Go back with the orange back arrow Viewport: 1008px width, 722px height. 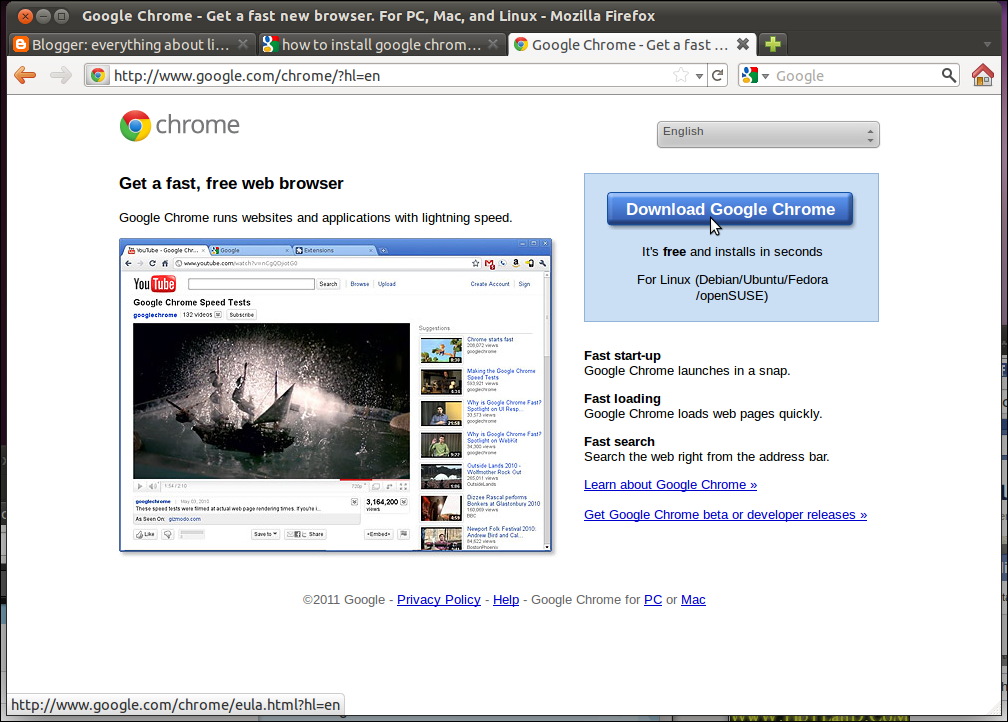click(25, 75)
